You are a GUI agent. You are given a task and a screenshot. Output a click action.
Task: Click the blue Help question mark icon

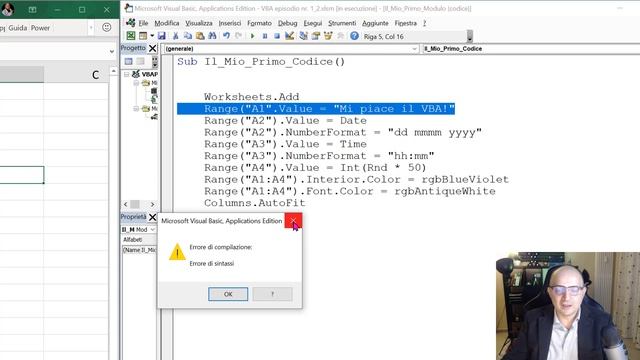click(x=354, y=36)
